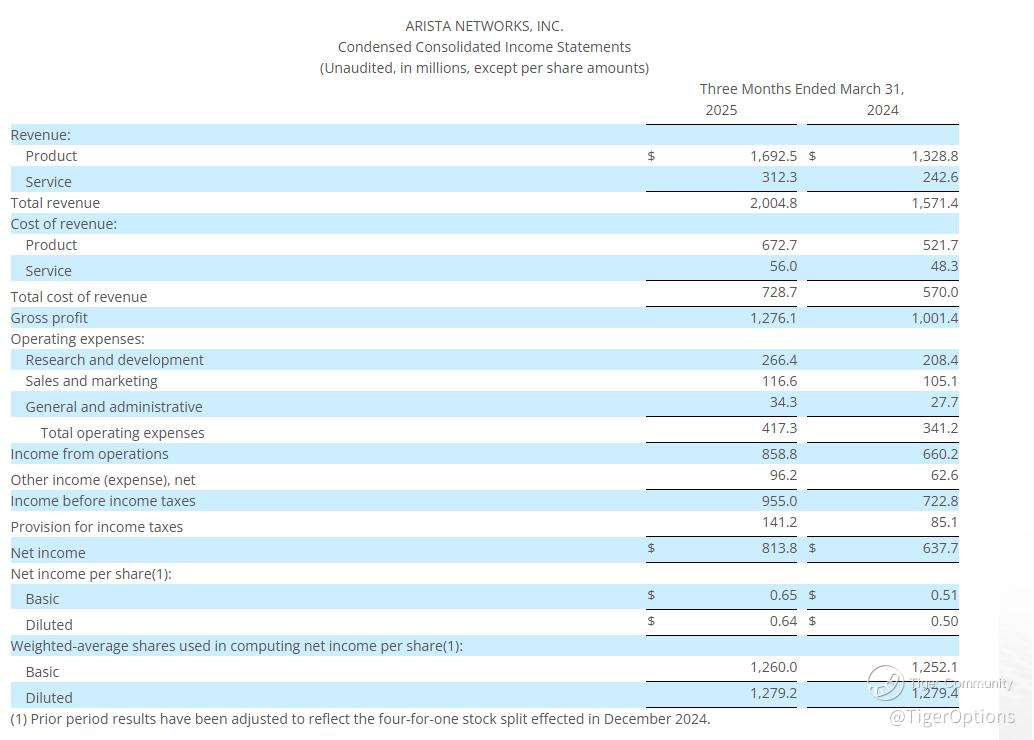Select service revenue value 242.6

pyautogui.click(x=940, y=177)
